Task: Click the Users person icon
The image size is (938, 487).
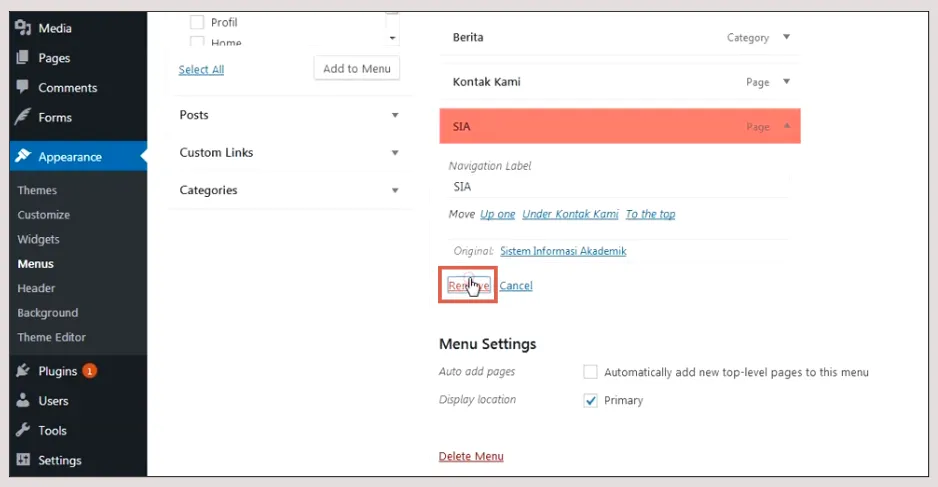Action: click(x=23, y=400)
